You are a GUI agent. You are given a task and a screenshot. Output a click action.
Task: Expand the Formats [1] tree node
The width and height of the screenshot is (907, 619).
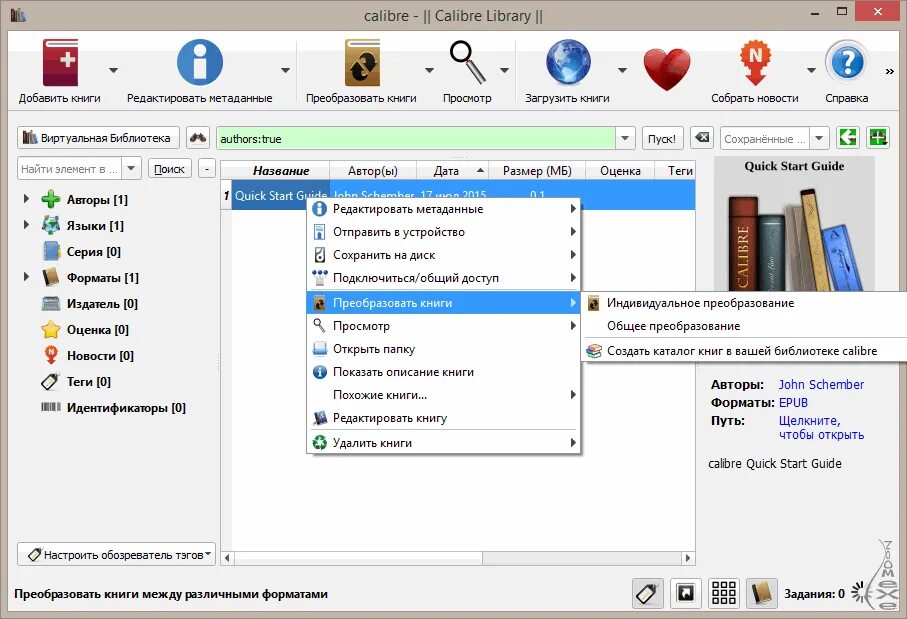26,277
